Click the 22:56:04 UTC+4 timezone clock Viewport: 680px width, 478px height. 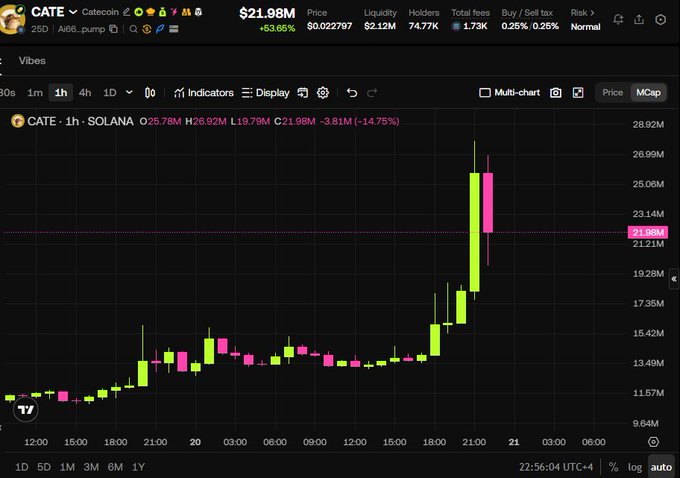[x=556, y=467]
